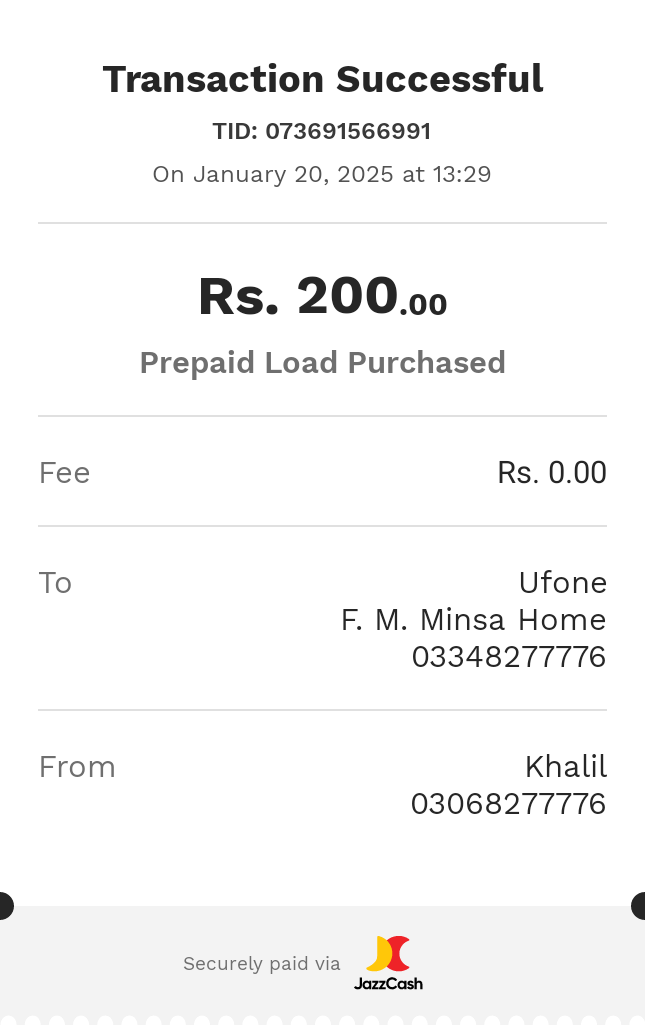Click the transaction time 13:29
Image resolution: width=645 pixels, height=1025 pixels.
click(x=461, y=174)
